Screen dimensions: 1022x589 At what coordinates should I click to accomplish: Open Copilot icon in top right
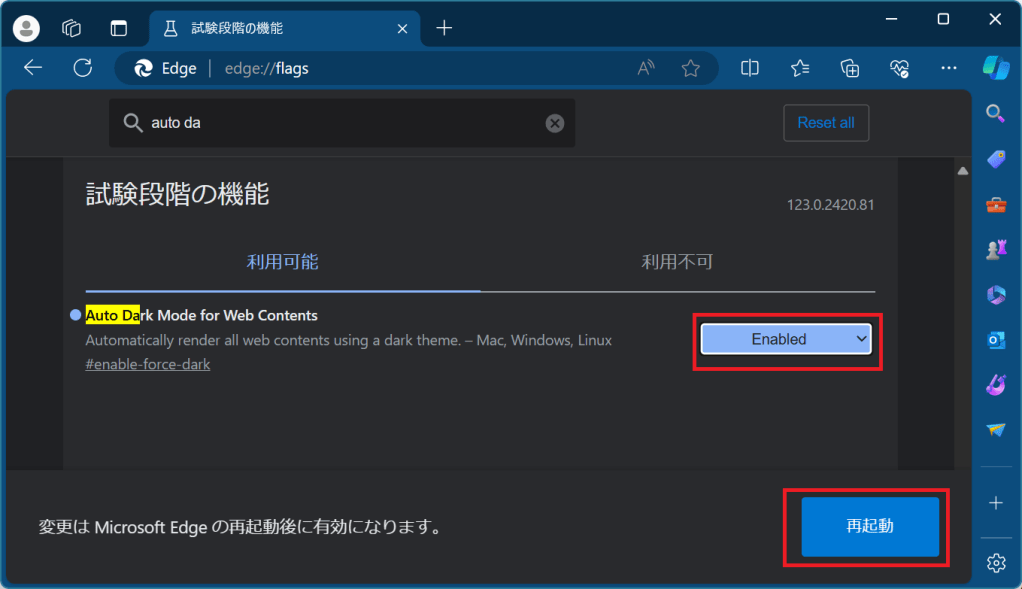[x=995, y=68]
